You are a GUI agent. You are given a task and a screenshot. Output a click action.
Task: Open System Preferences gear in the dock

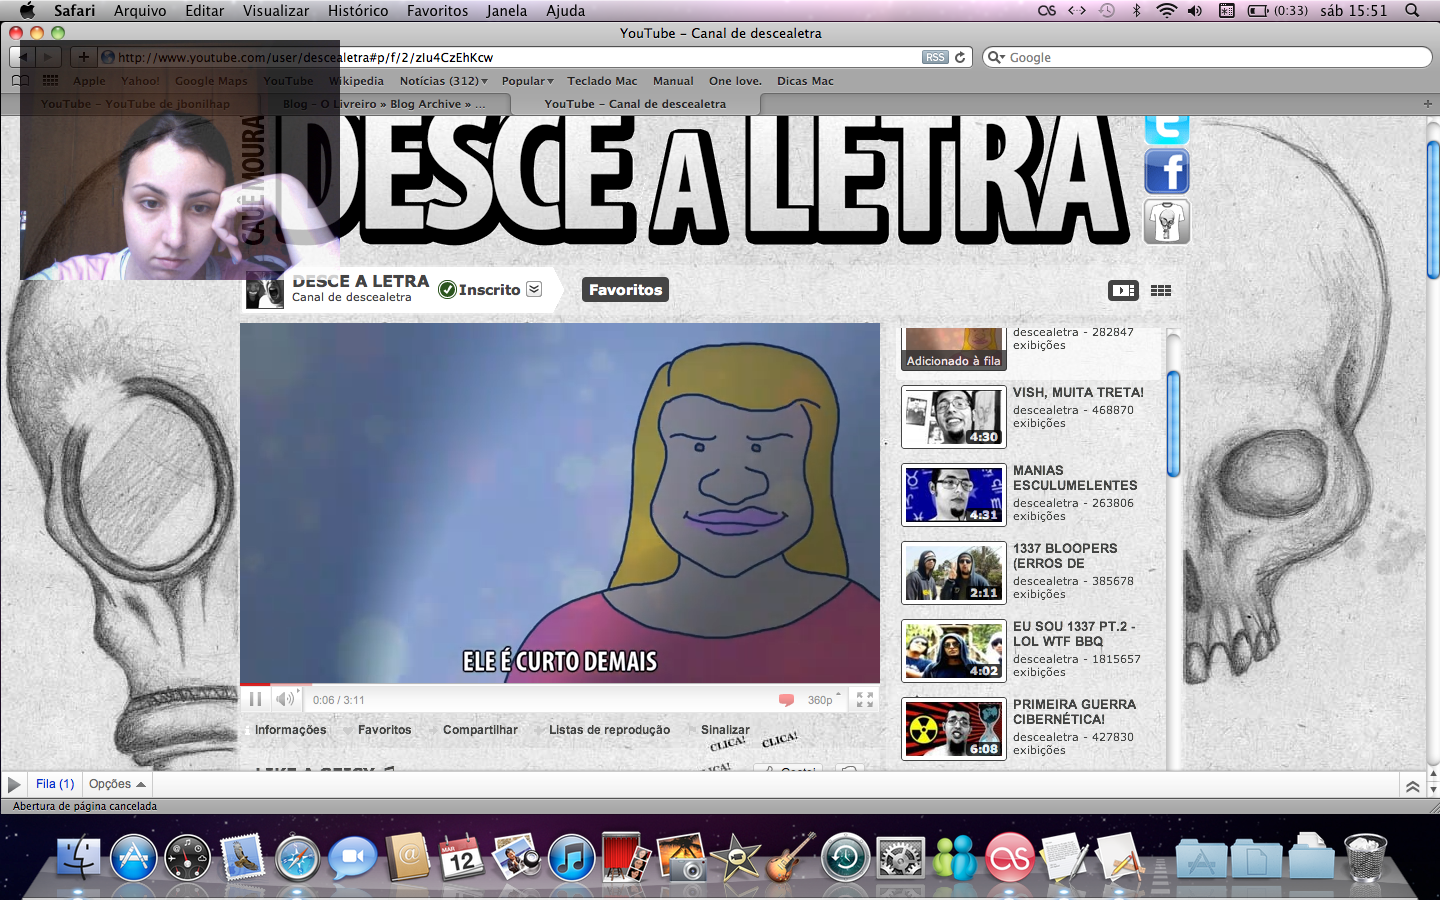[900, 857]
